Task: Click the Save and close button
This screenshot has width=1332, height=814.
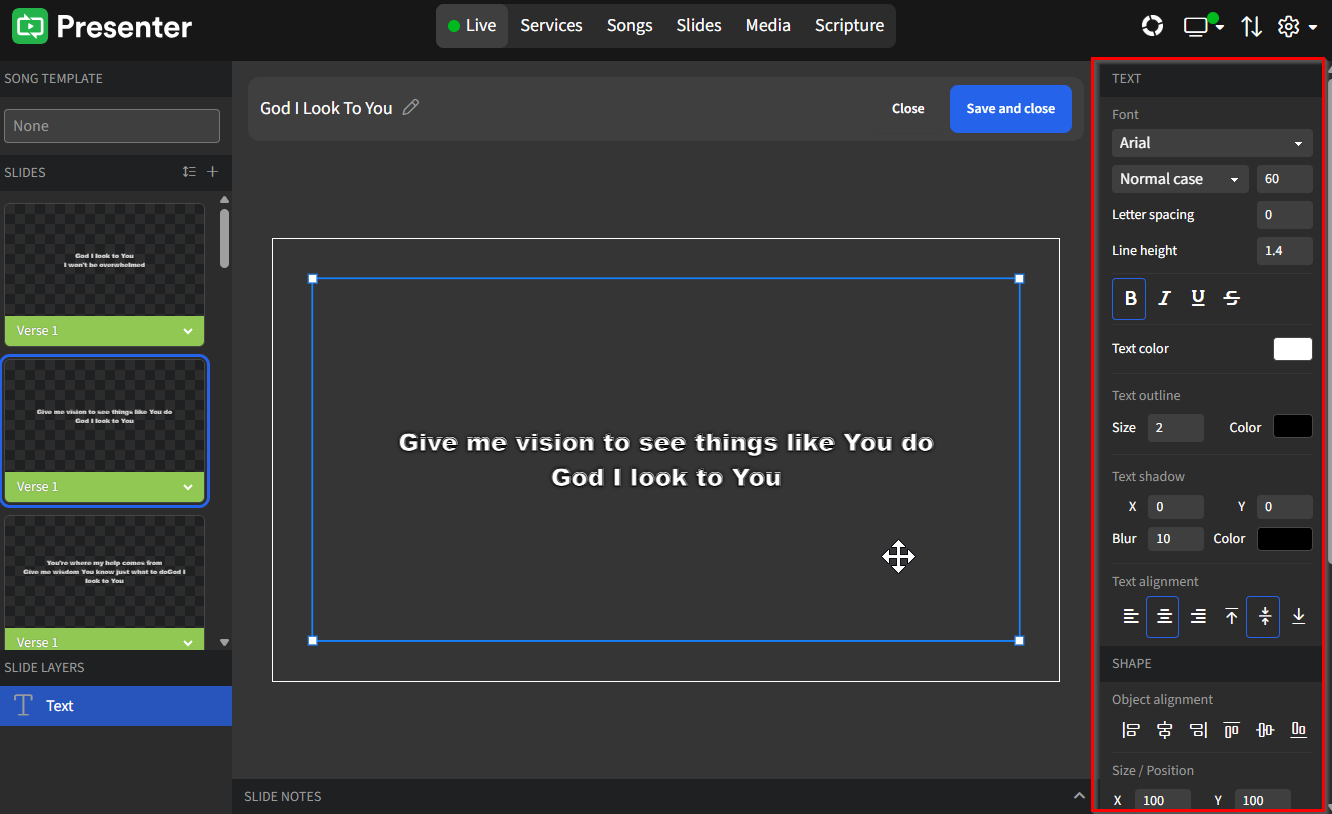Action: click(1010, 108)
